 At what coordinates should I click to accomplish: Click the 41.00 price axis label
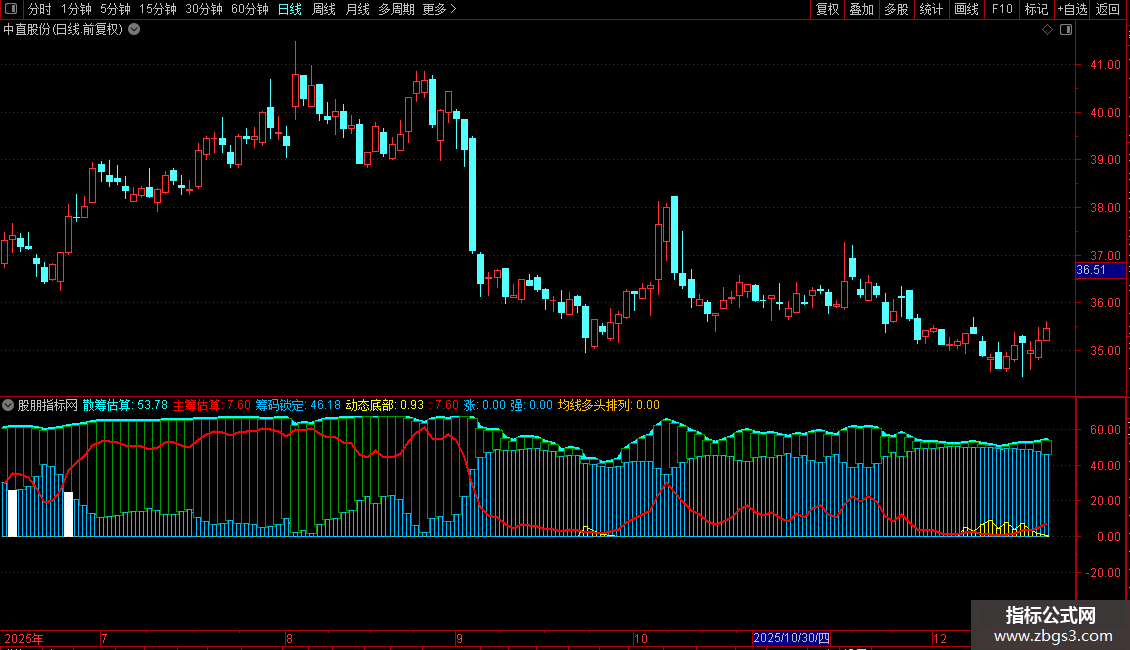1105,65
